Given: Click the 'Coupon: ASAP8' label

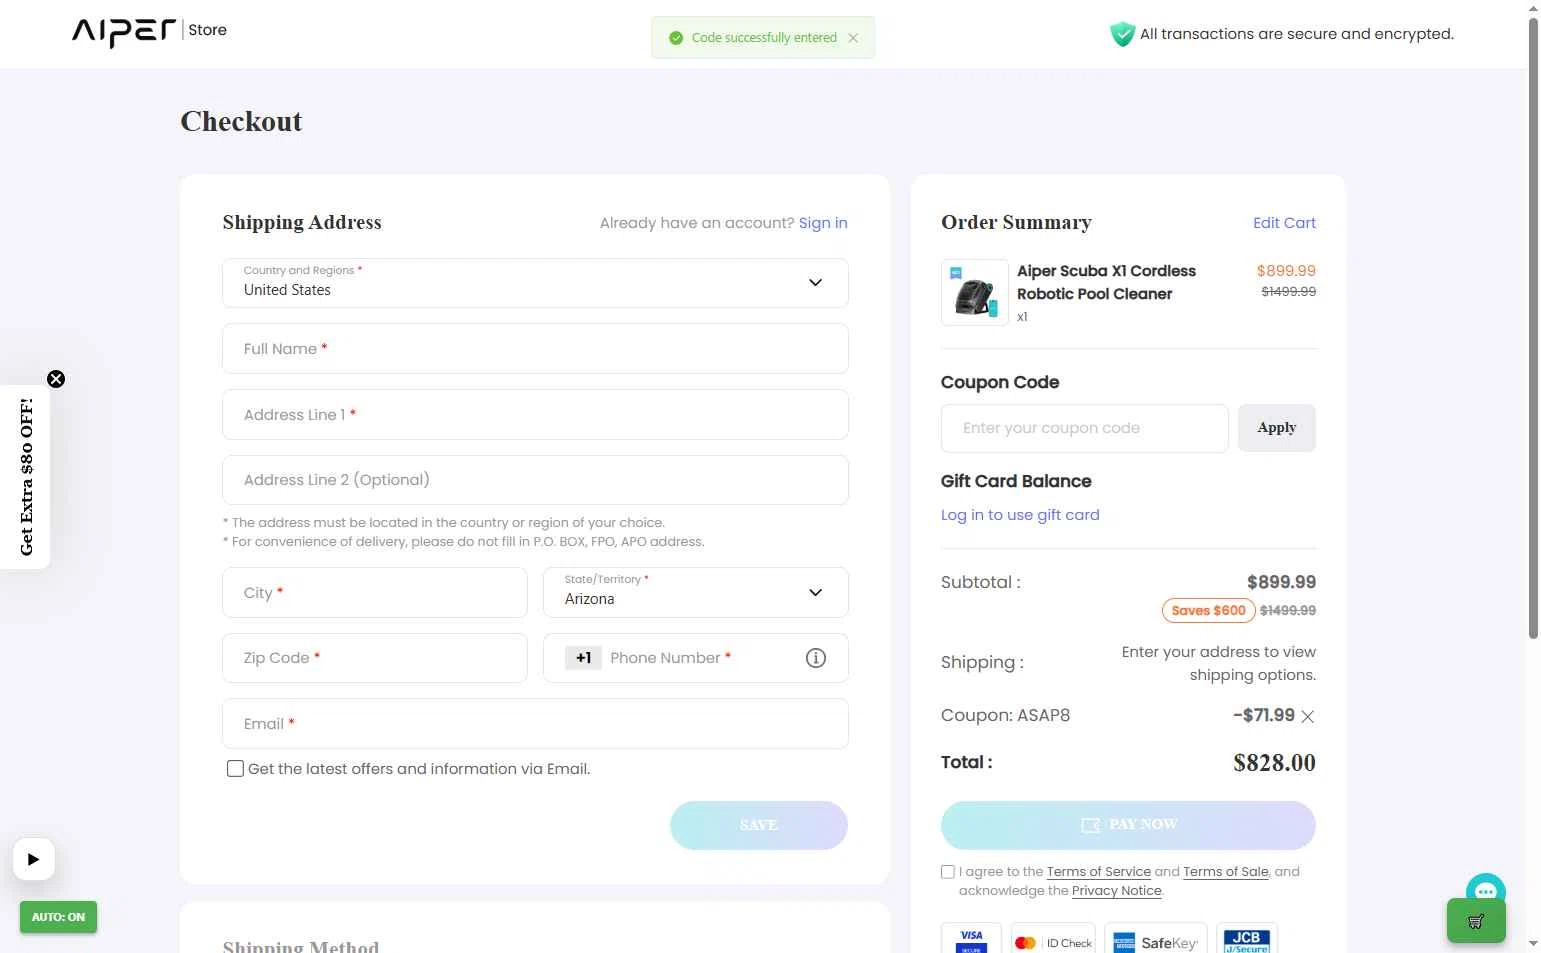Looking at the screenshot, I should pyautogui.click(x=1005, y=715).
